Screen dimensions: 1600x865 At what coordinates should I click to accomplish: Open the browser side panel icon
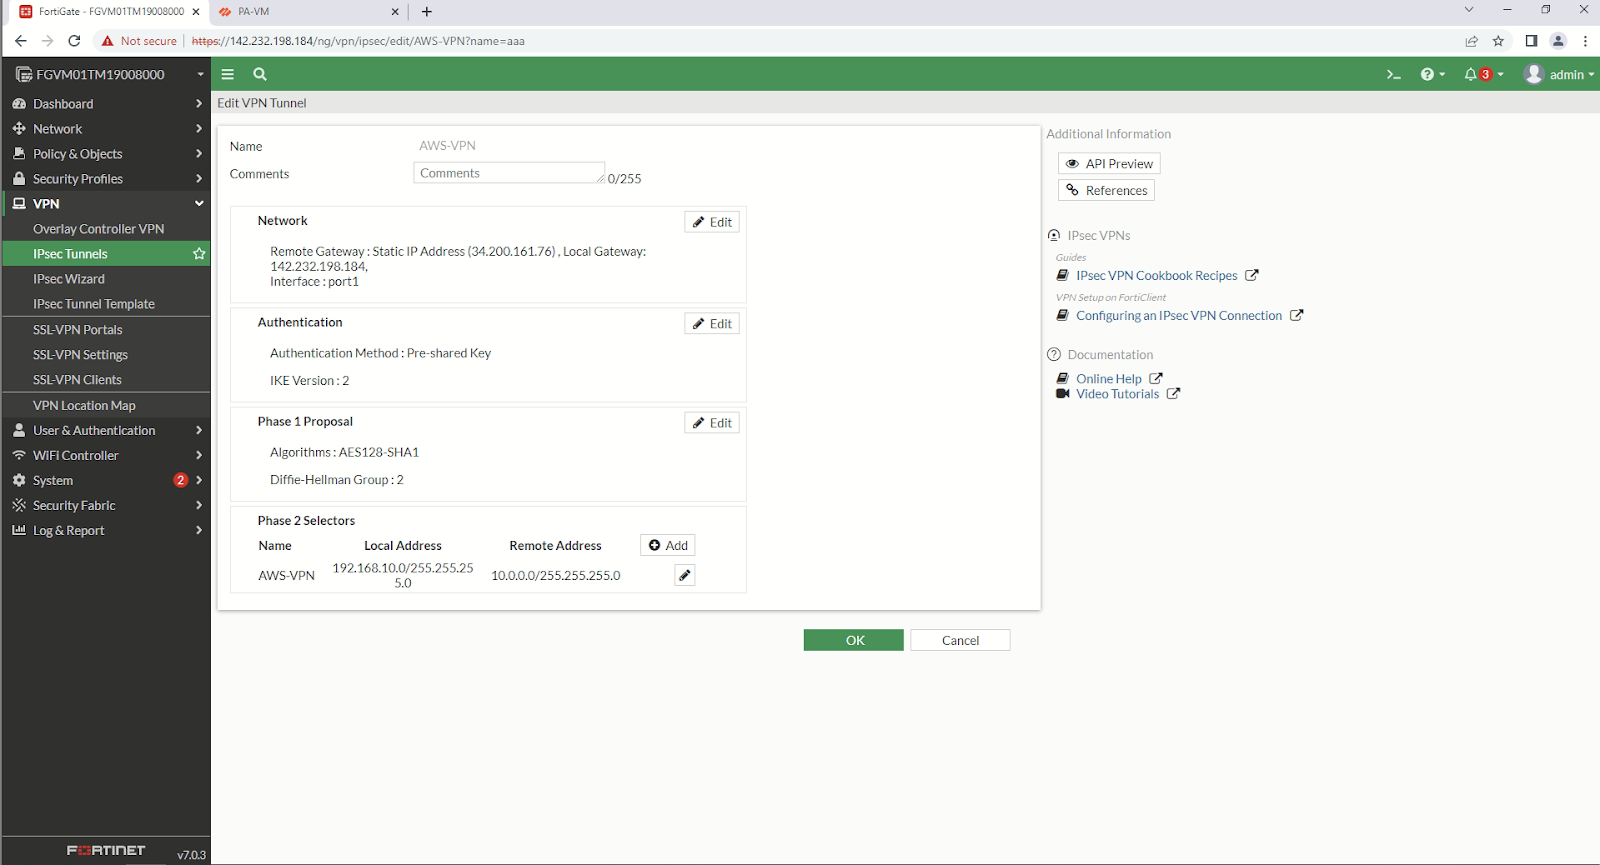click(x=1531, y=41)
